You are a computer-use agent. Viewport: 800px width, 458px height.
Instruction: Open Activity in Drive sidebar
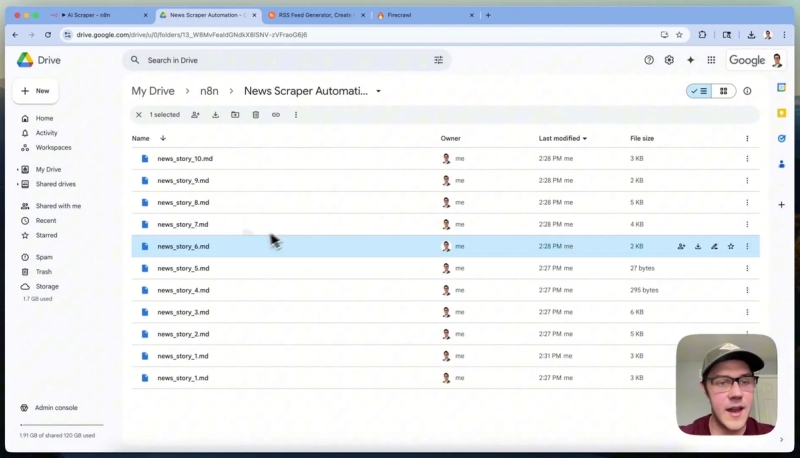(46, 133)
